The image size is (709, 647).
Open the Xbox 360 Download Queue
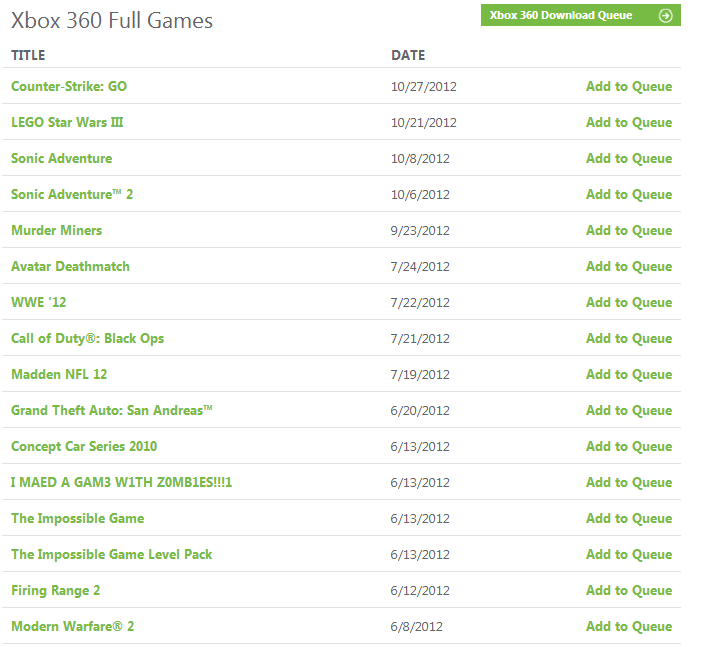(581, 15)
